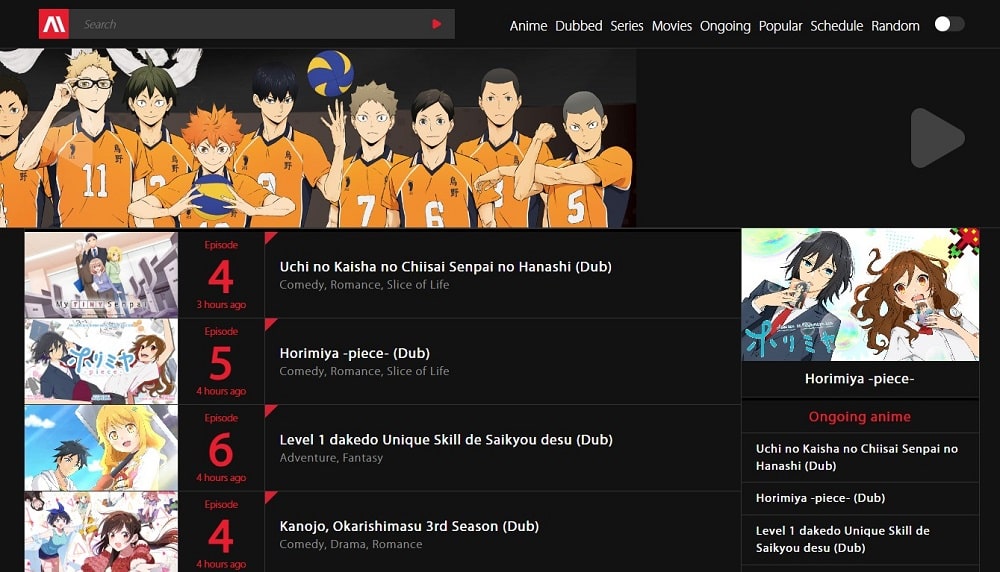Click Episode 4 number for Uchi no Kaisha

point(221,277)
